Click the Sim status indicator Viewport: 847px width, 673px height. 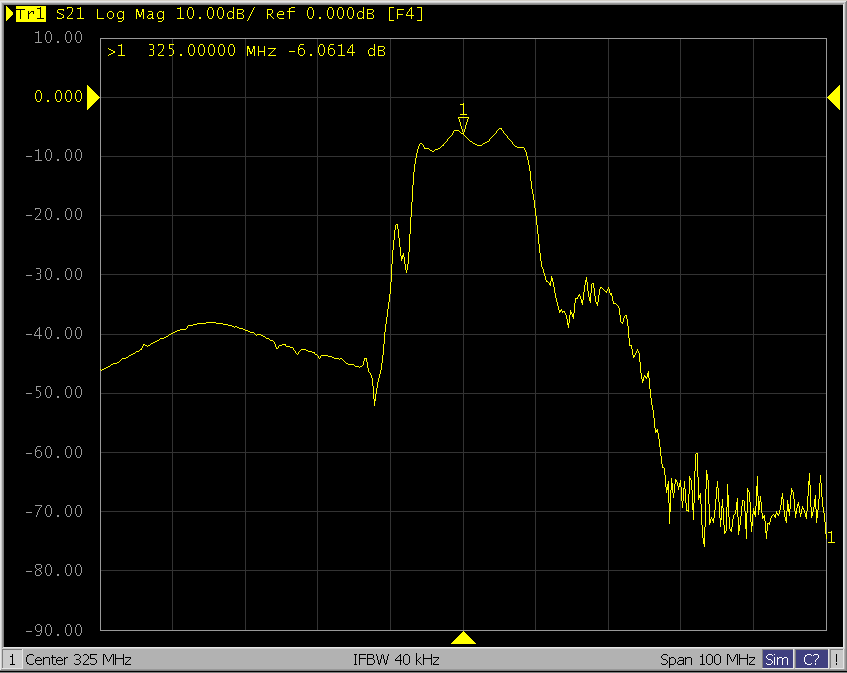click(776, 660)
